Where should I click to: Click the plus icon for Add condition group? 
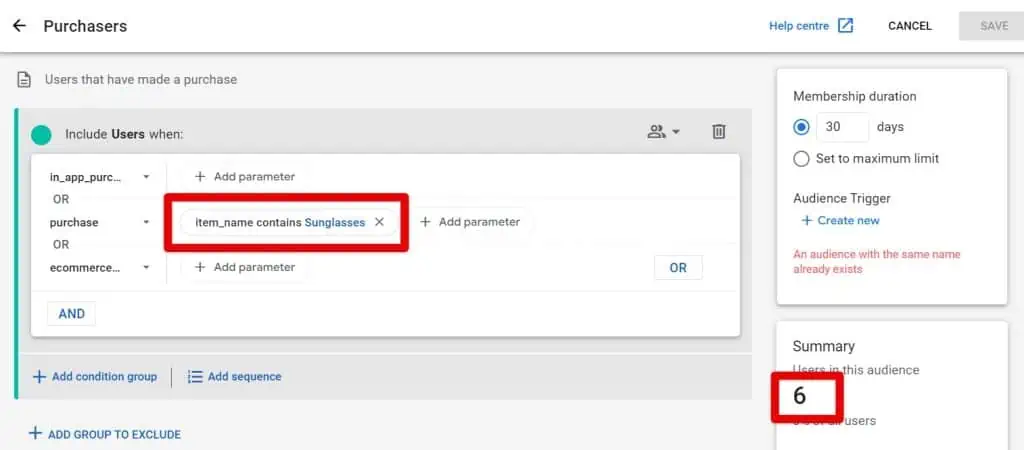[x=39, y=377]
